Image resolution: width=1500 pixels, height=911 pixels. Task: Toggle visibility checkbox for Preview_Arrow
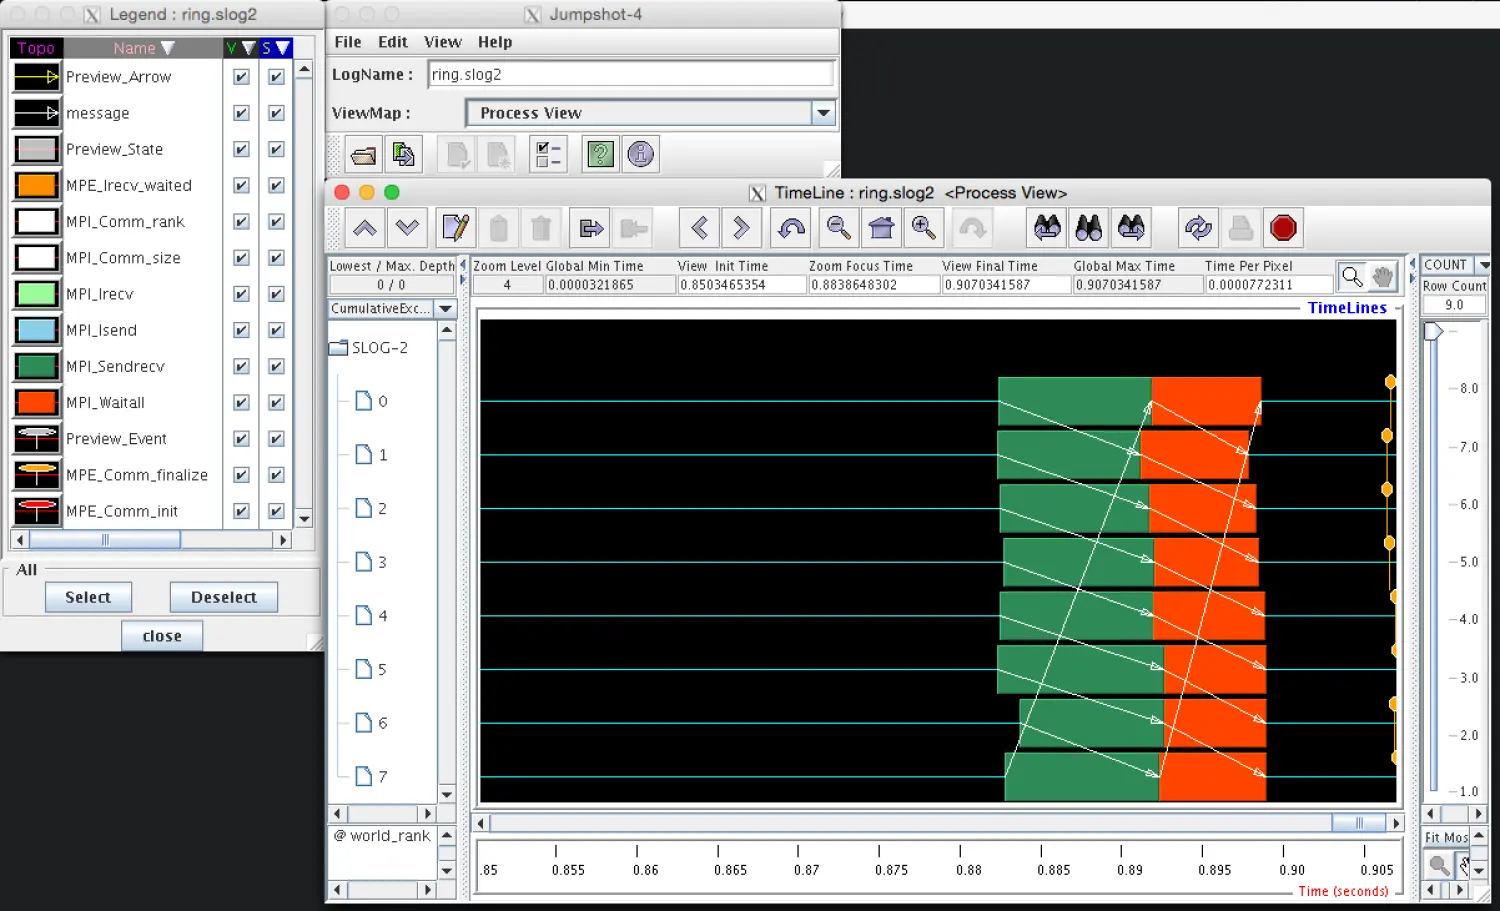pos(241,77)
